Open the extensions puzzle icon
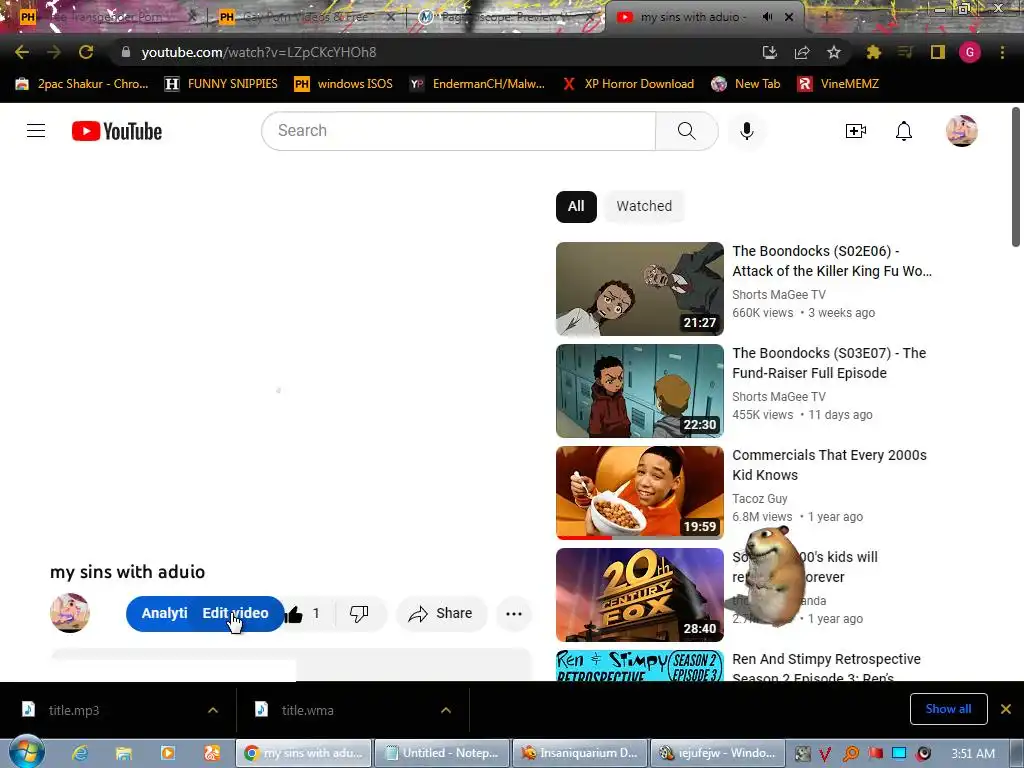The image size is (1024, 768). pyautogui.click(x=873, y=52)
